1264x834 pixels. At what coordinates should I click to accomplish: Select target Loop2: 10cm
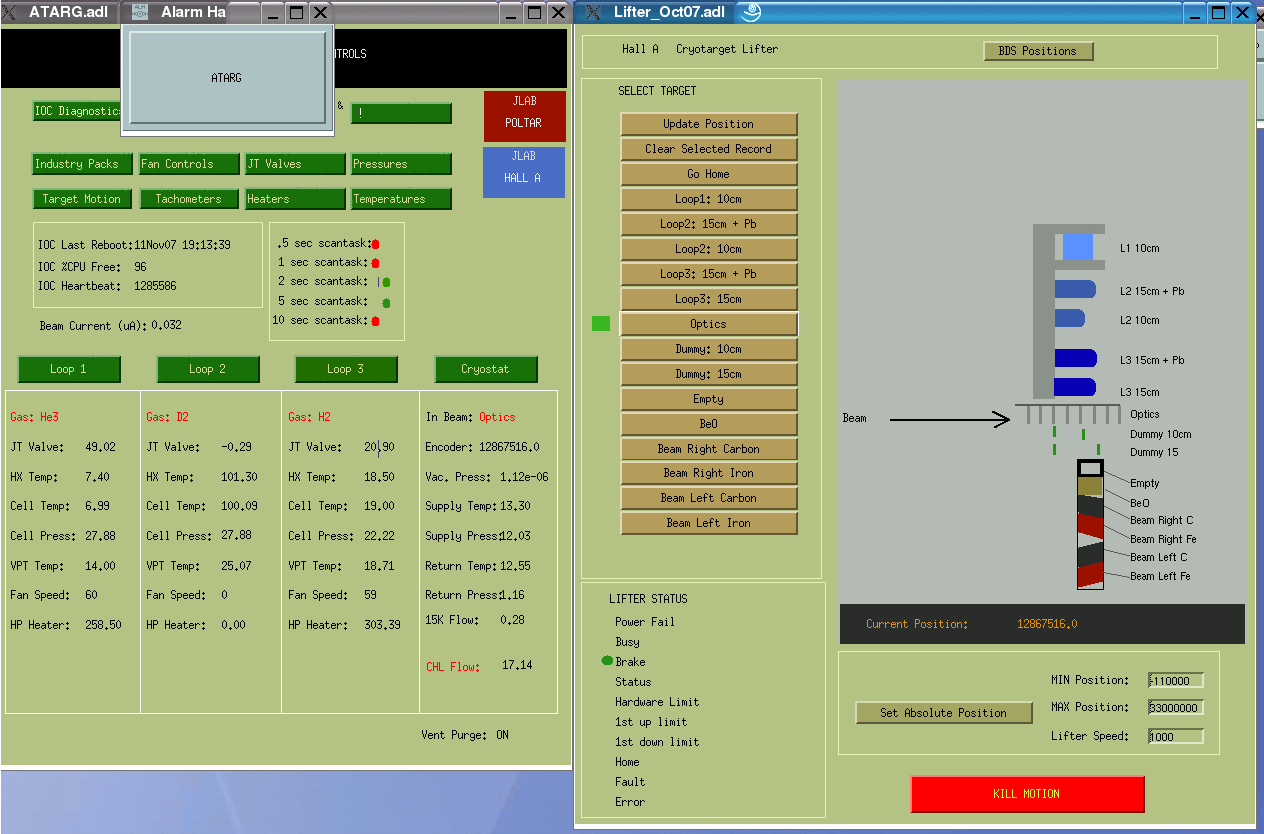click(709, 249)
